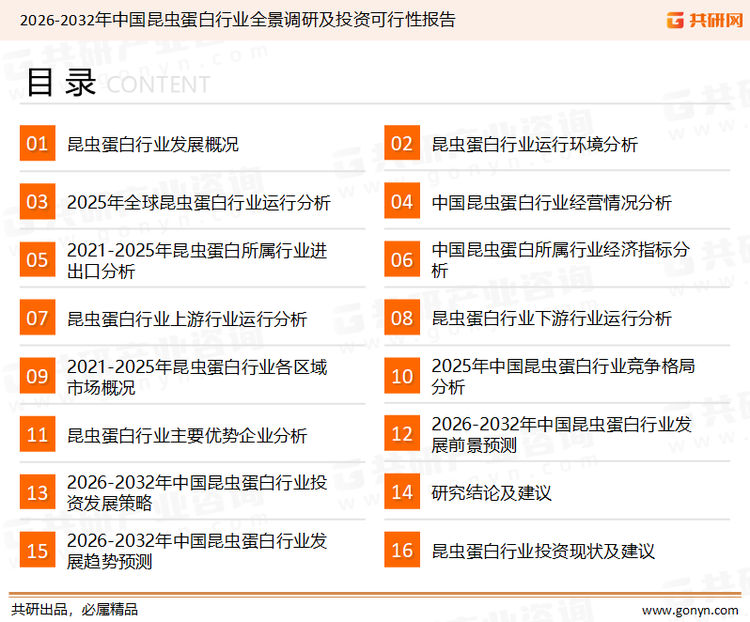Screen dimensions: 750x622
Task: Select 研究结论及建议 chapter
Action: click(491, 493)
